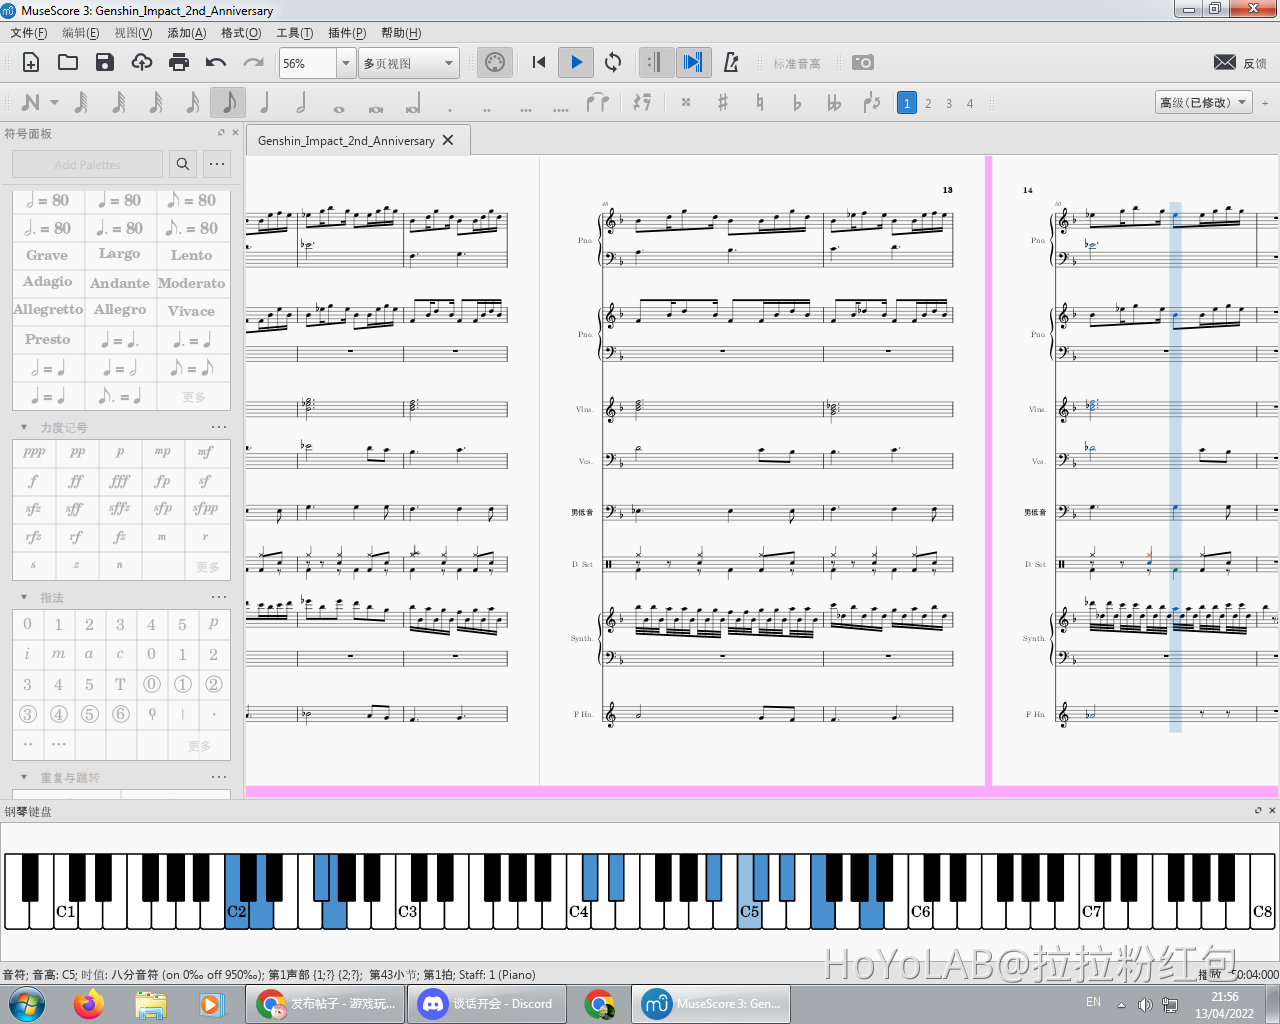
Task: Search palettes using the magnifier icon
Action: (182, 164)
